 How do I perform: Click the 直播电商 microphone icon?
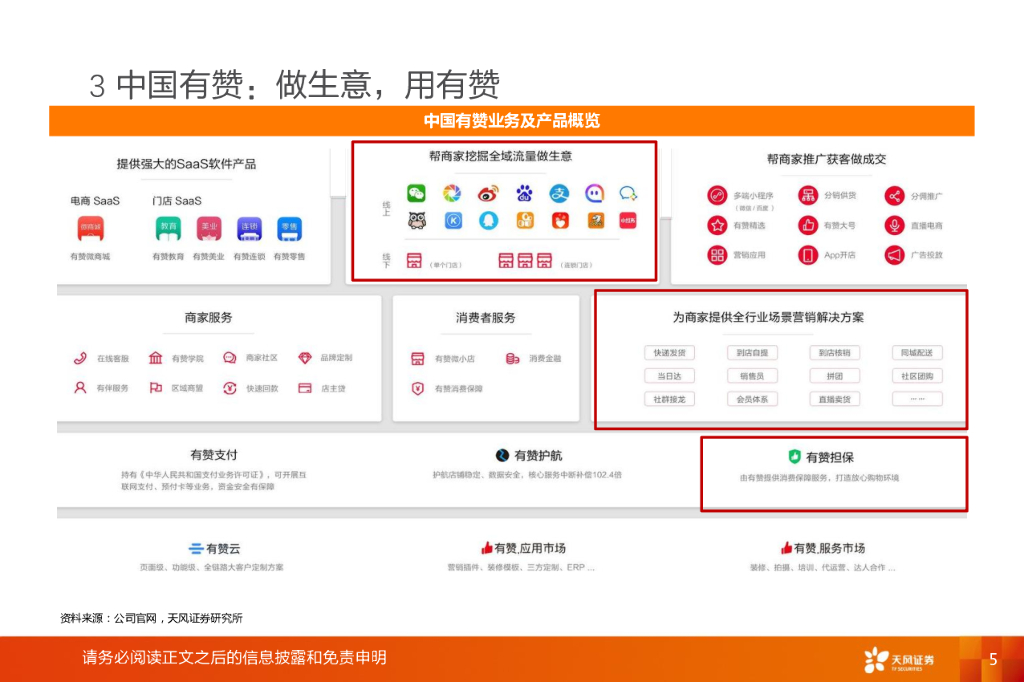(x=895, y=225)
